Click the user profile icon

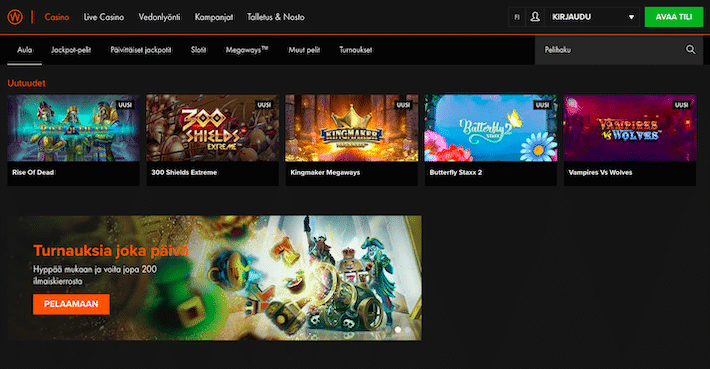535,17
